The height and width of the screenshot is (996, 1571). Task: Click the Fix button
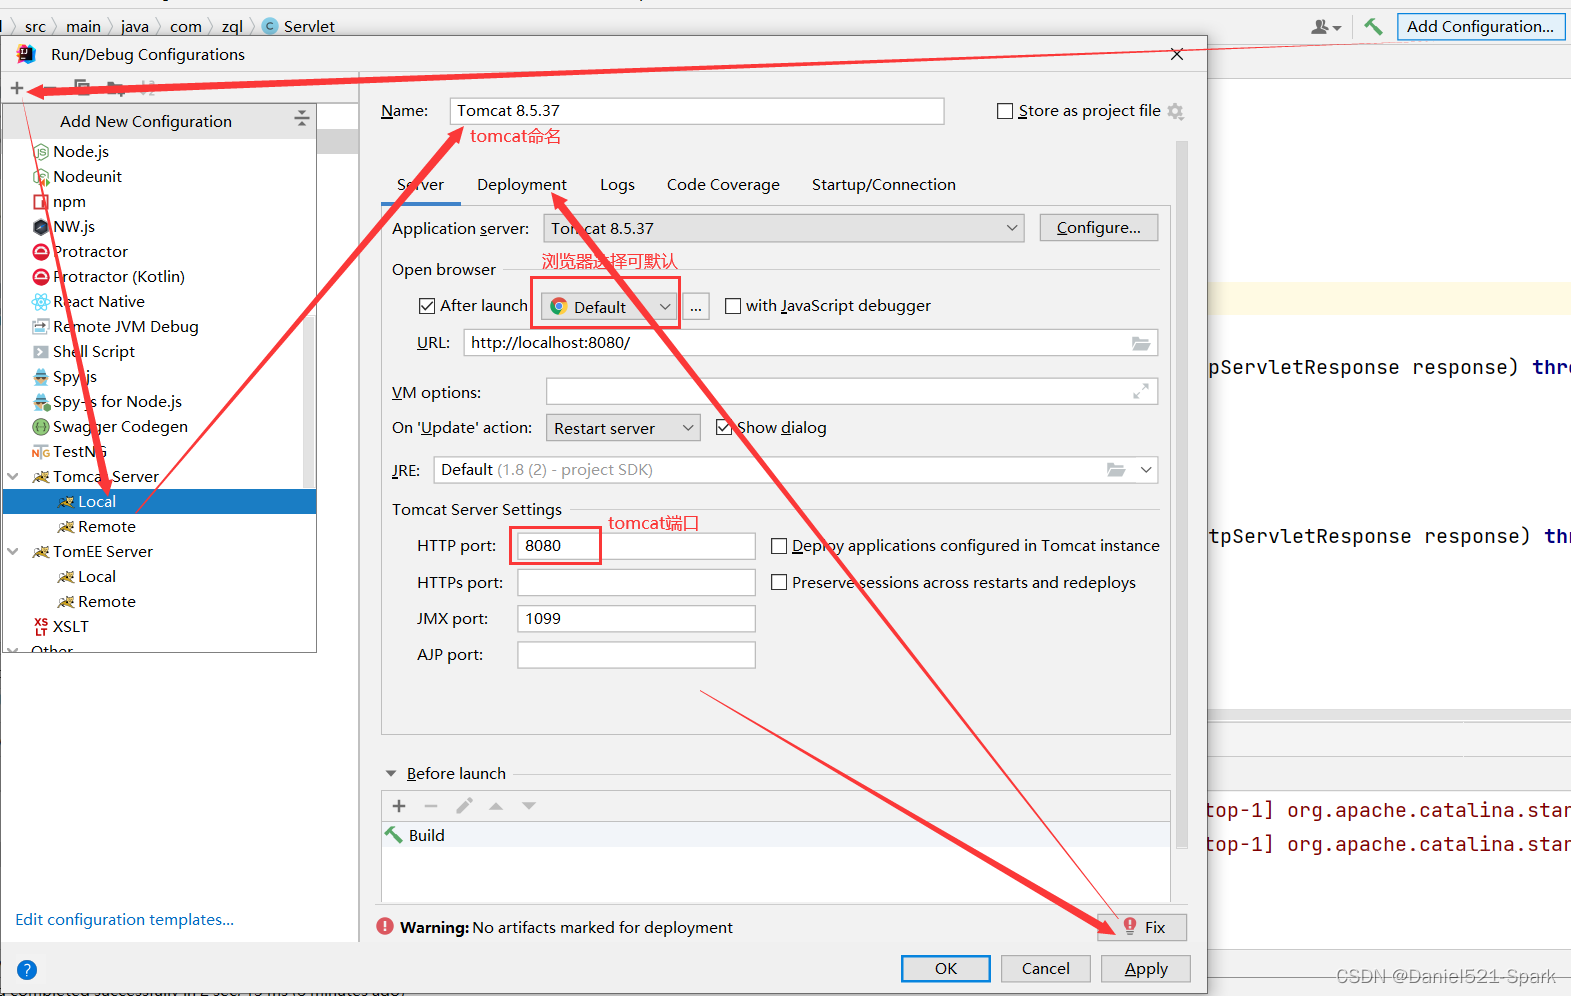tap(1142, 927)
